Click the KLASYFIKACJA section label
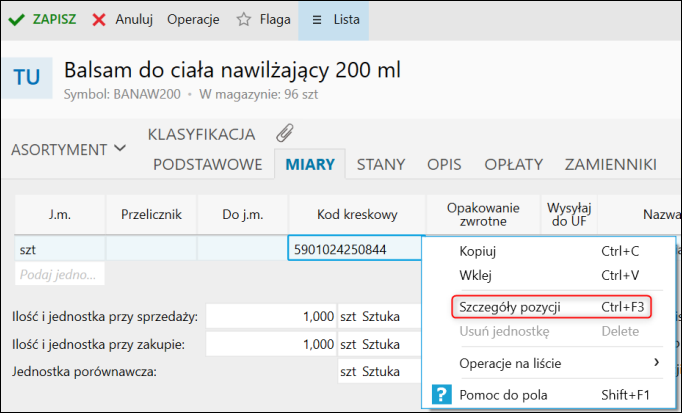Screen dimensions: 682x413 pos(201,134)
